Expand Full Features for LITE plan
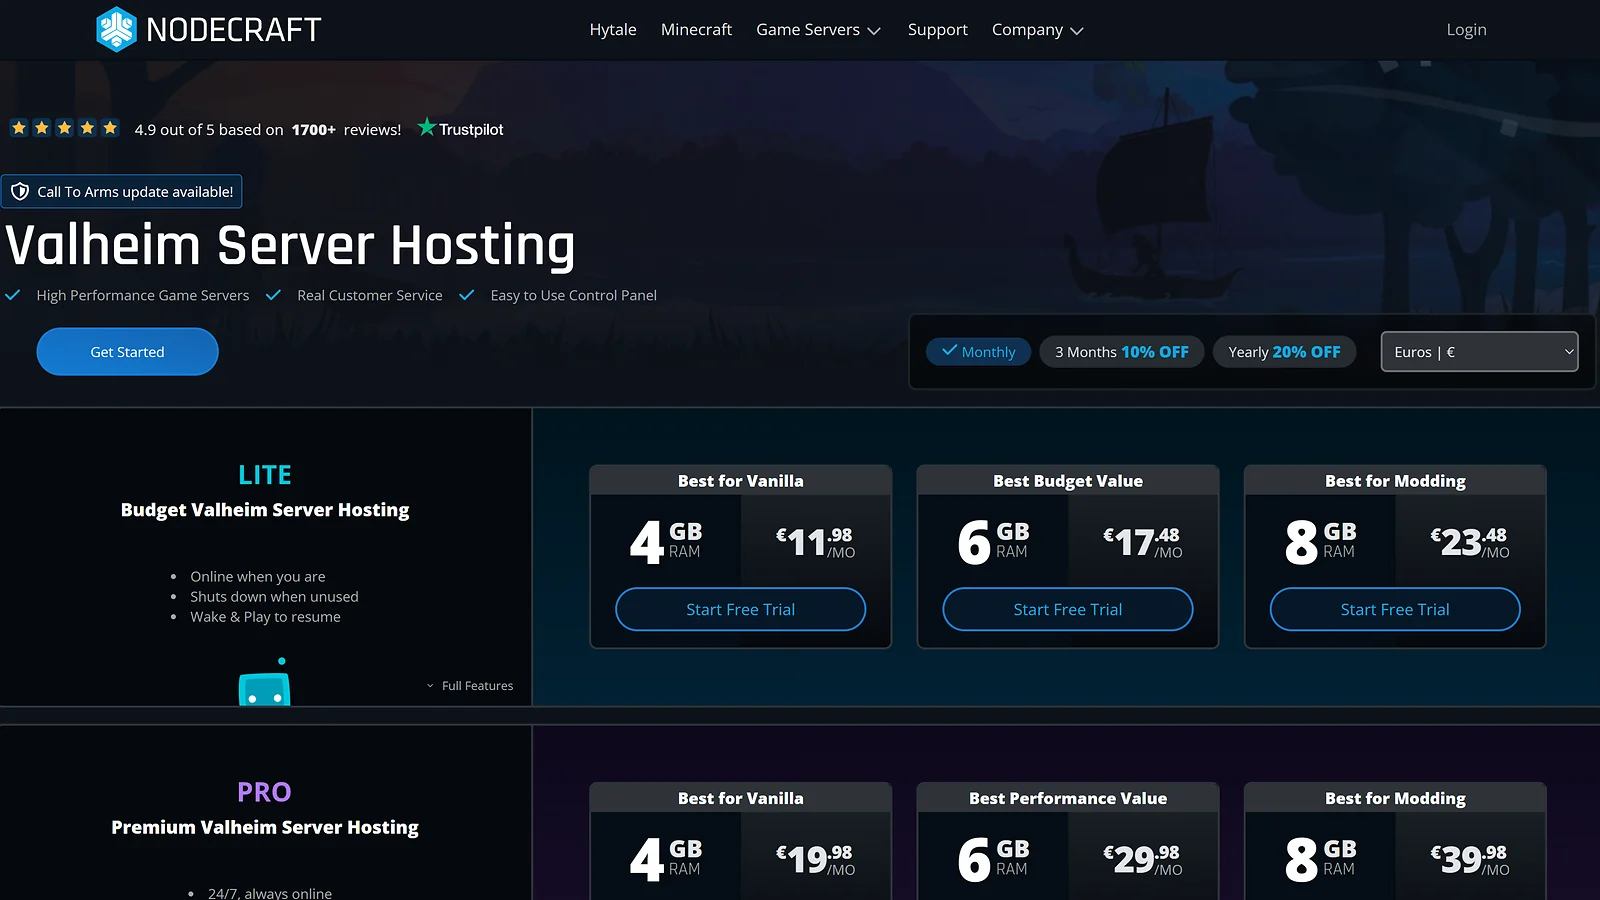 click(470, 686)
